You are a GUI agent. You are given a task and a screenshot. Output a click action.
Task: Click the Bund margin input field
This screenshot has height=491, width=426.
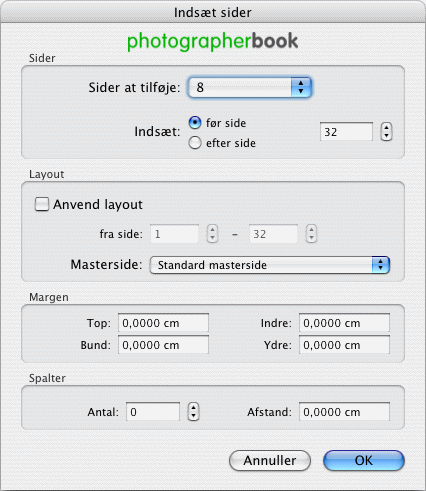(163, 345)
